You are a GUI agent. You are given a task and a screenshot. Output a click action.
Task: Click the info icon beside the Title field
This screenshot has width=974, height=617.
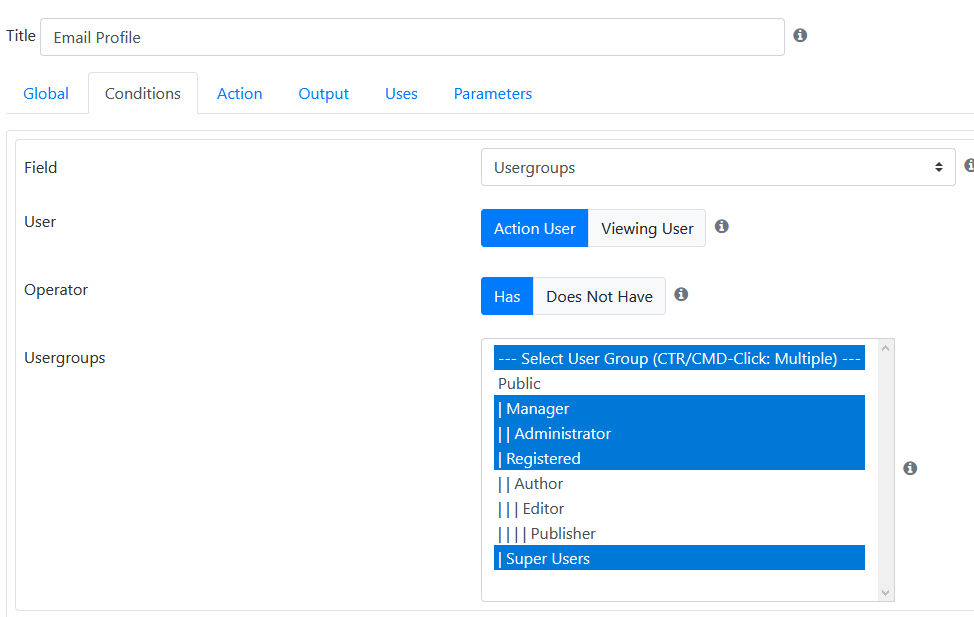point(800,35)
